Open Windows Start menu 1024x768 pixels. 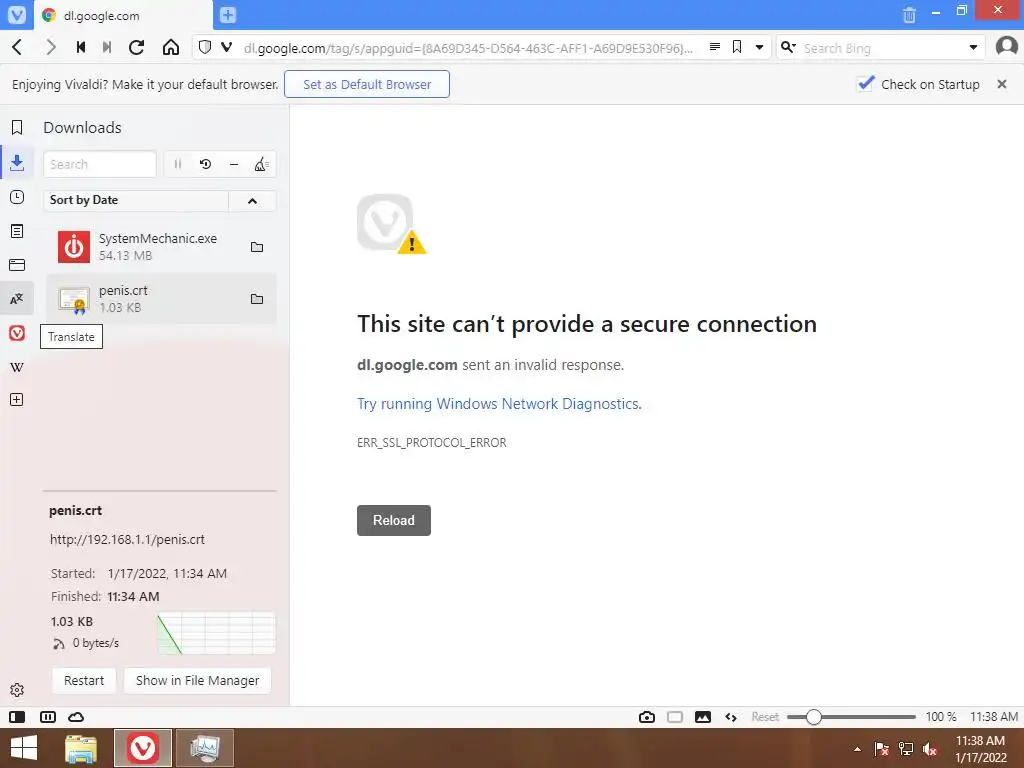[24, 748]
